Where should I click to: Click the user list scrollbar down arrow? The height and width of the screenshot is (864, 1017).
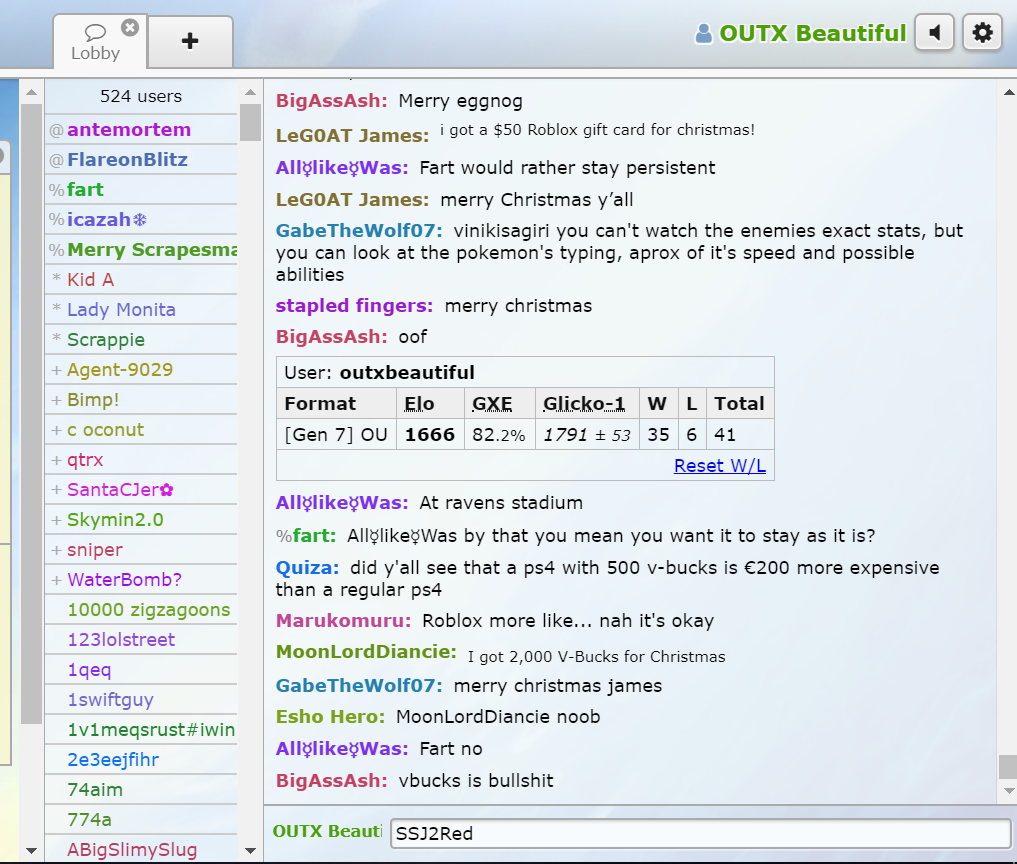pyautogui.click(x=250, y=850)
